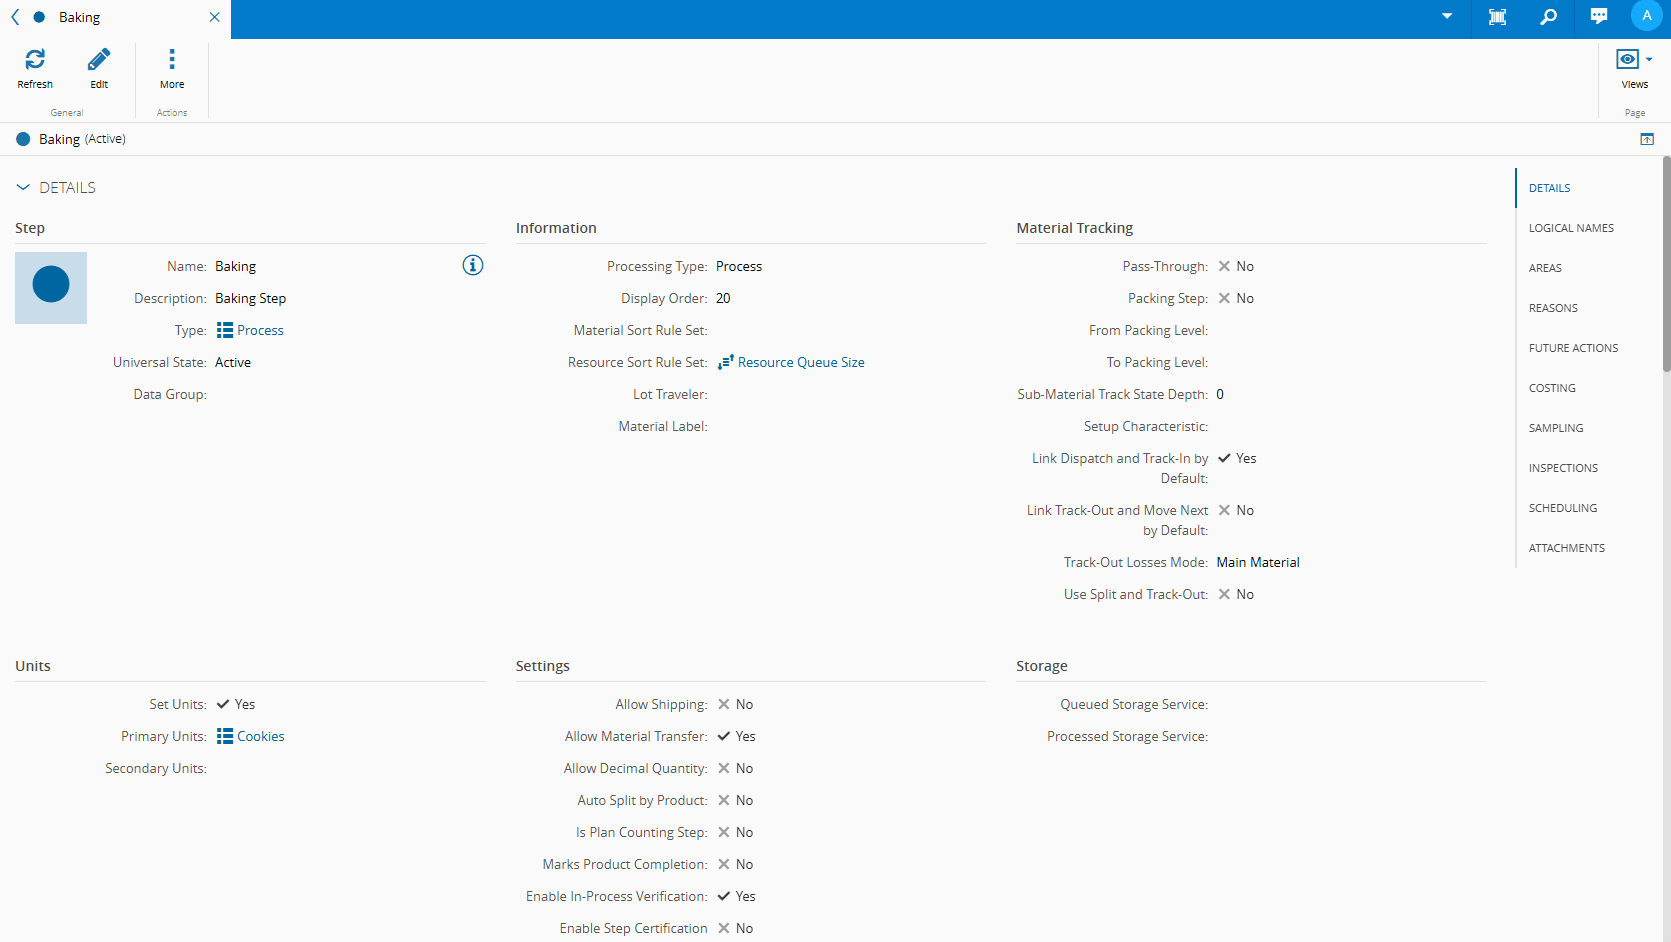Image resolution: width=1671 pixels, height=942 pixels.
Task: Click the list icon next to Process
Action: [x=225, y=330]
